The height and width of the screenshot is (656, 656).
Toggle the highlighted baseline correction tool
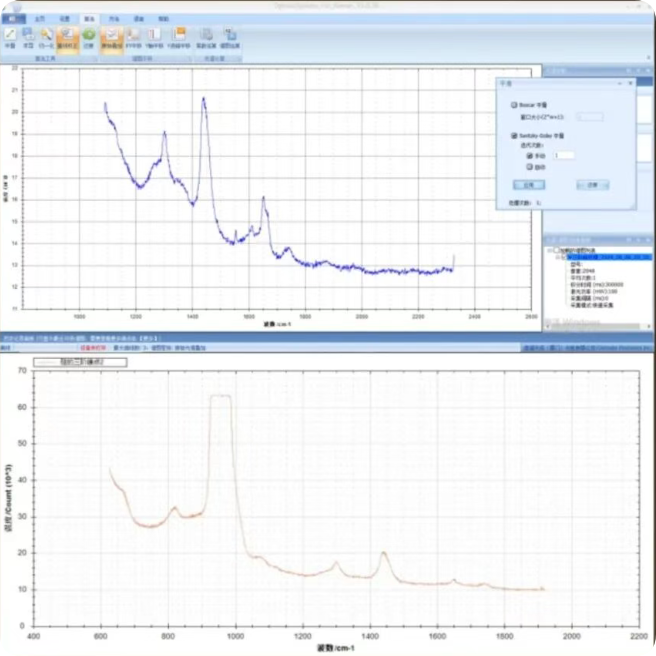pyautogui.click(x=67, y=39)
